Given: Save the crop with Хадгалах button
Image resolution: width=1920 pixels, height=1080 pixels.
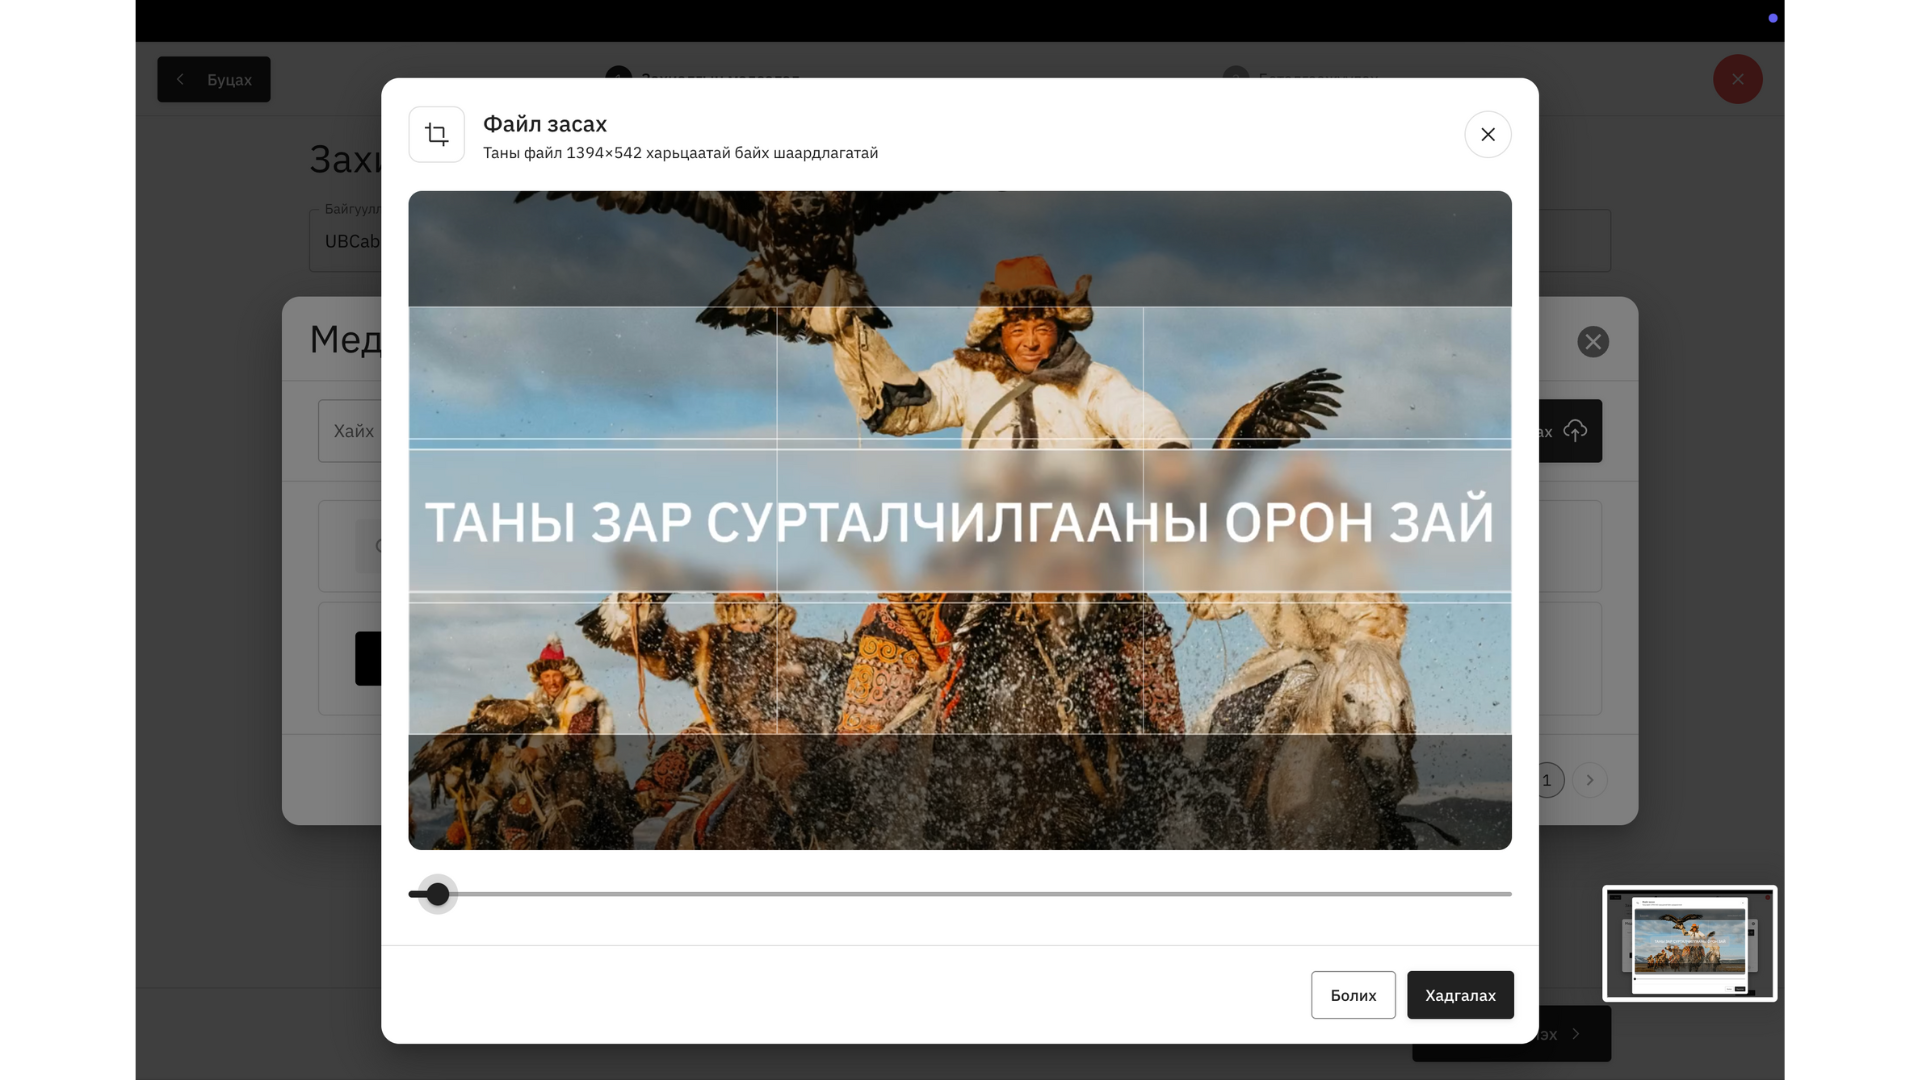Looking at the screenshot, I should tap(1459, 995).
